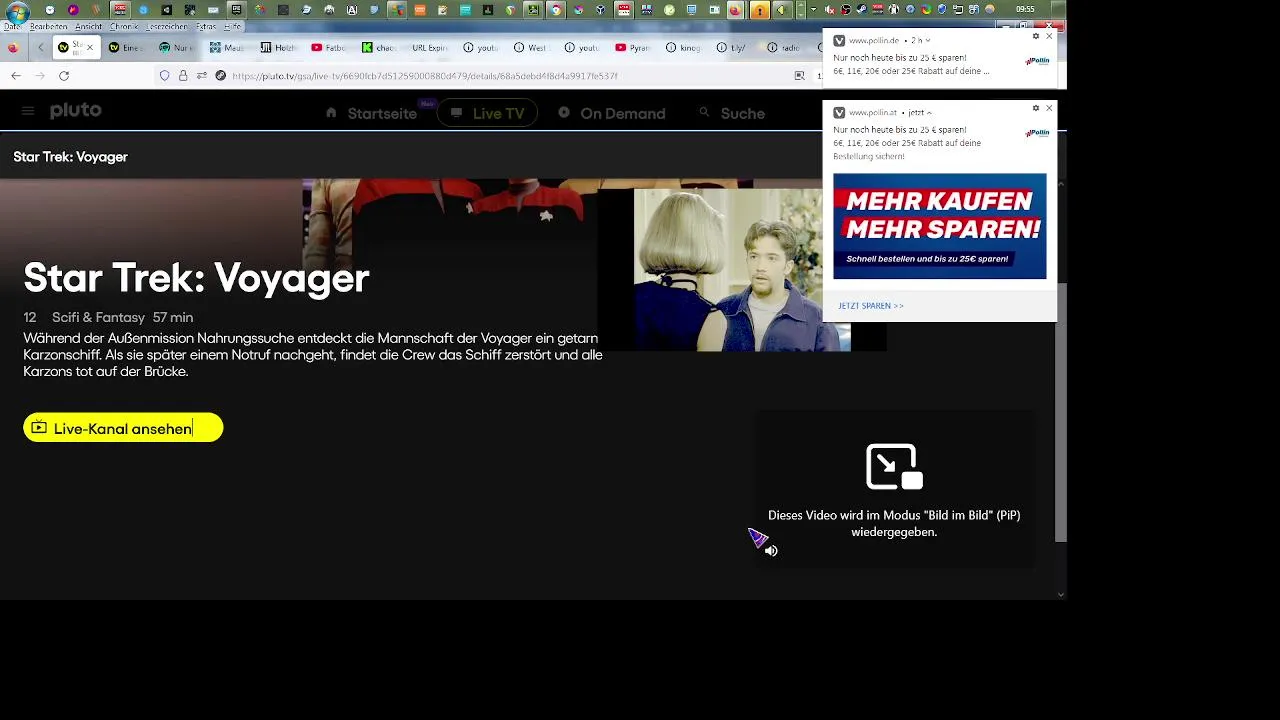The height and width of the screenshot is (720, 1280).
Task: Click the www.pollin.de notification source
Action: point(873,41)
